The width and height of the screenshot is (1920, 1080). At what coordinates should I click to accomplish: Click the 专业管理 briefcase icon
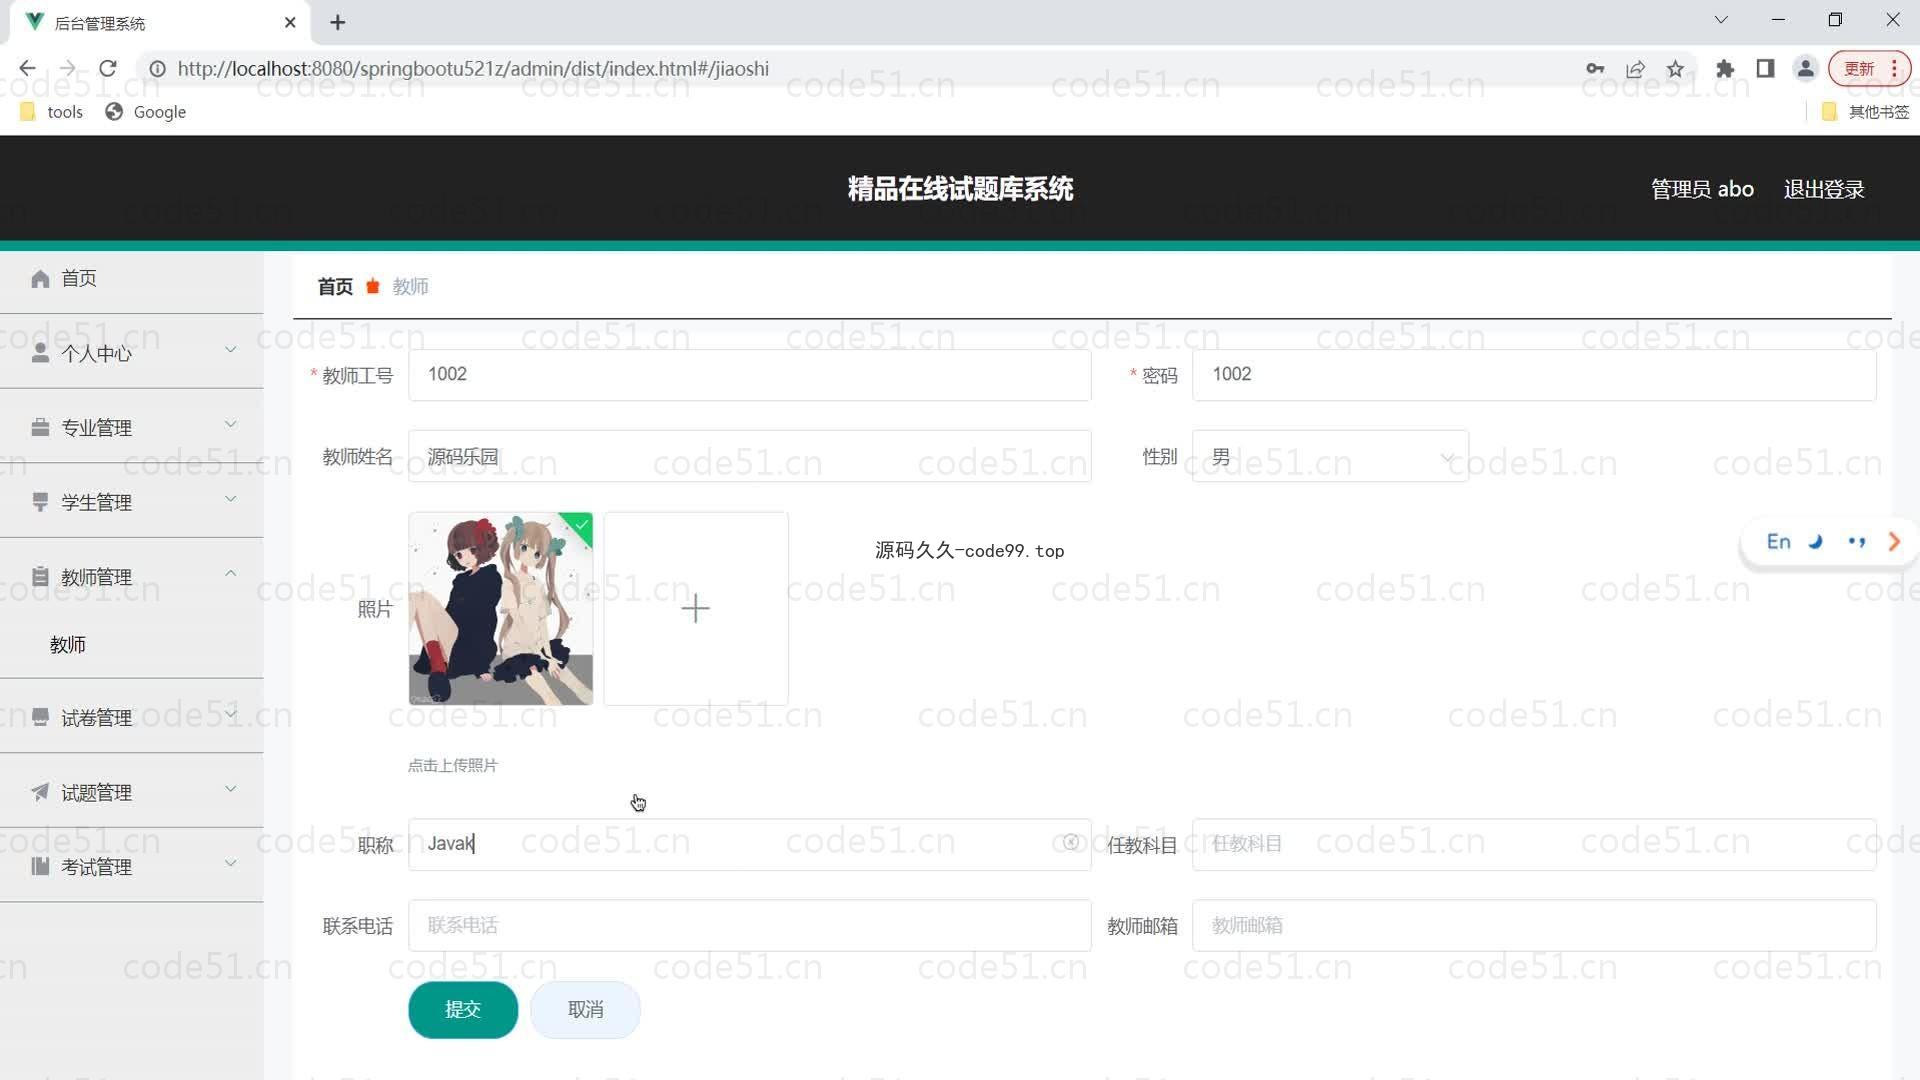[40, 427]
